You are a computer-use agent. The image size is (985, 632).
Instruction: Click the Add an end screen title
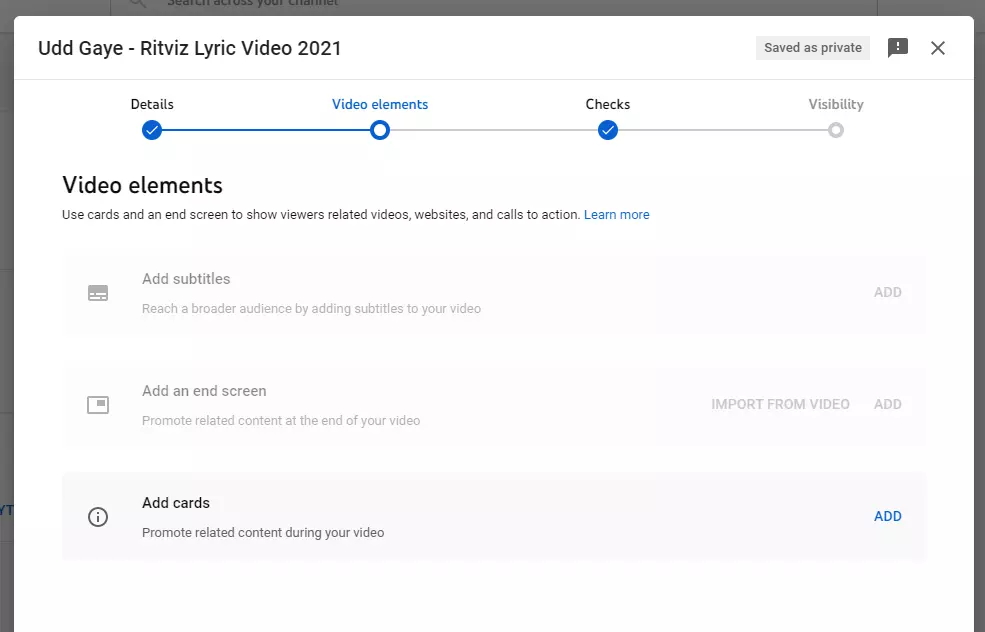[204, 391]
